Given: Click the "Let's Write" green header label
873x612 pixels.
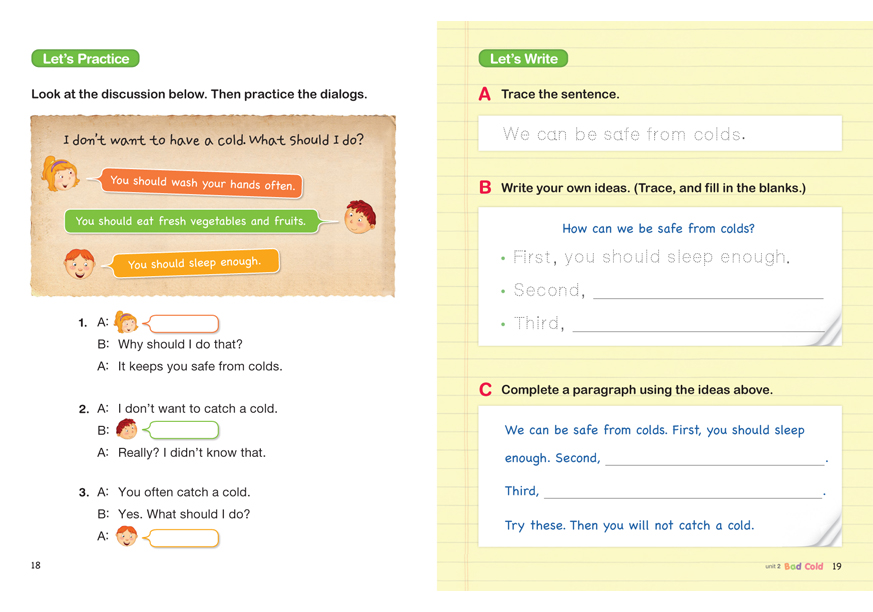Looking at the screenshot, I should pos(523,59).
